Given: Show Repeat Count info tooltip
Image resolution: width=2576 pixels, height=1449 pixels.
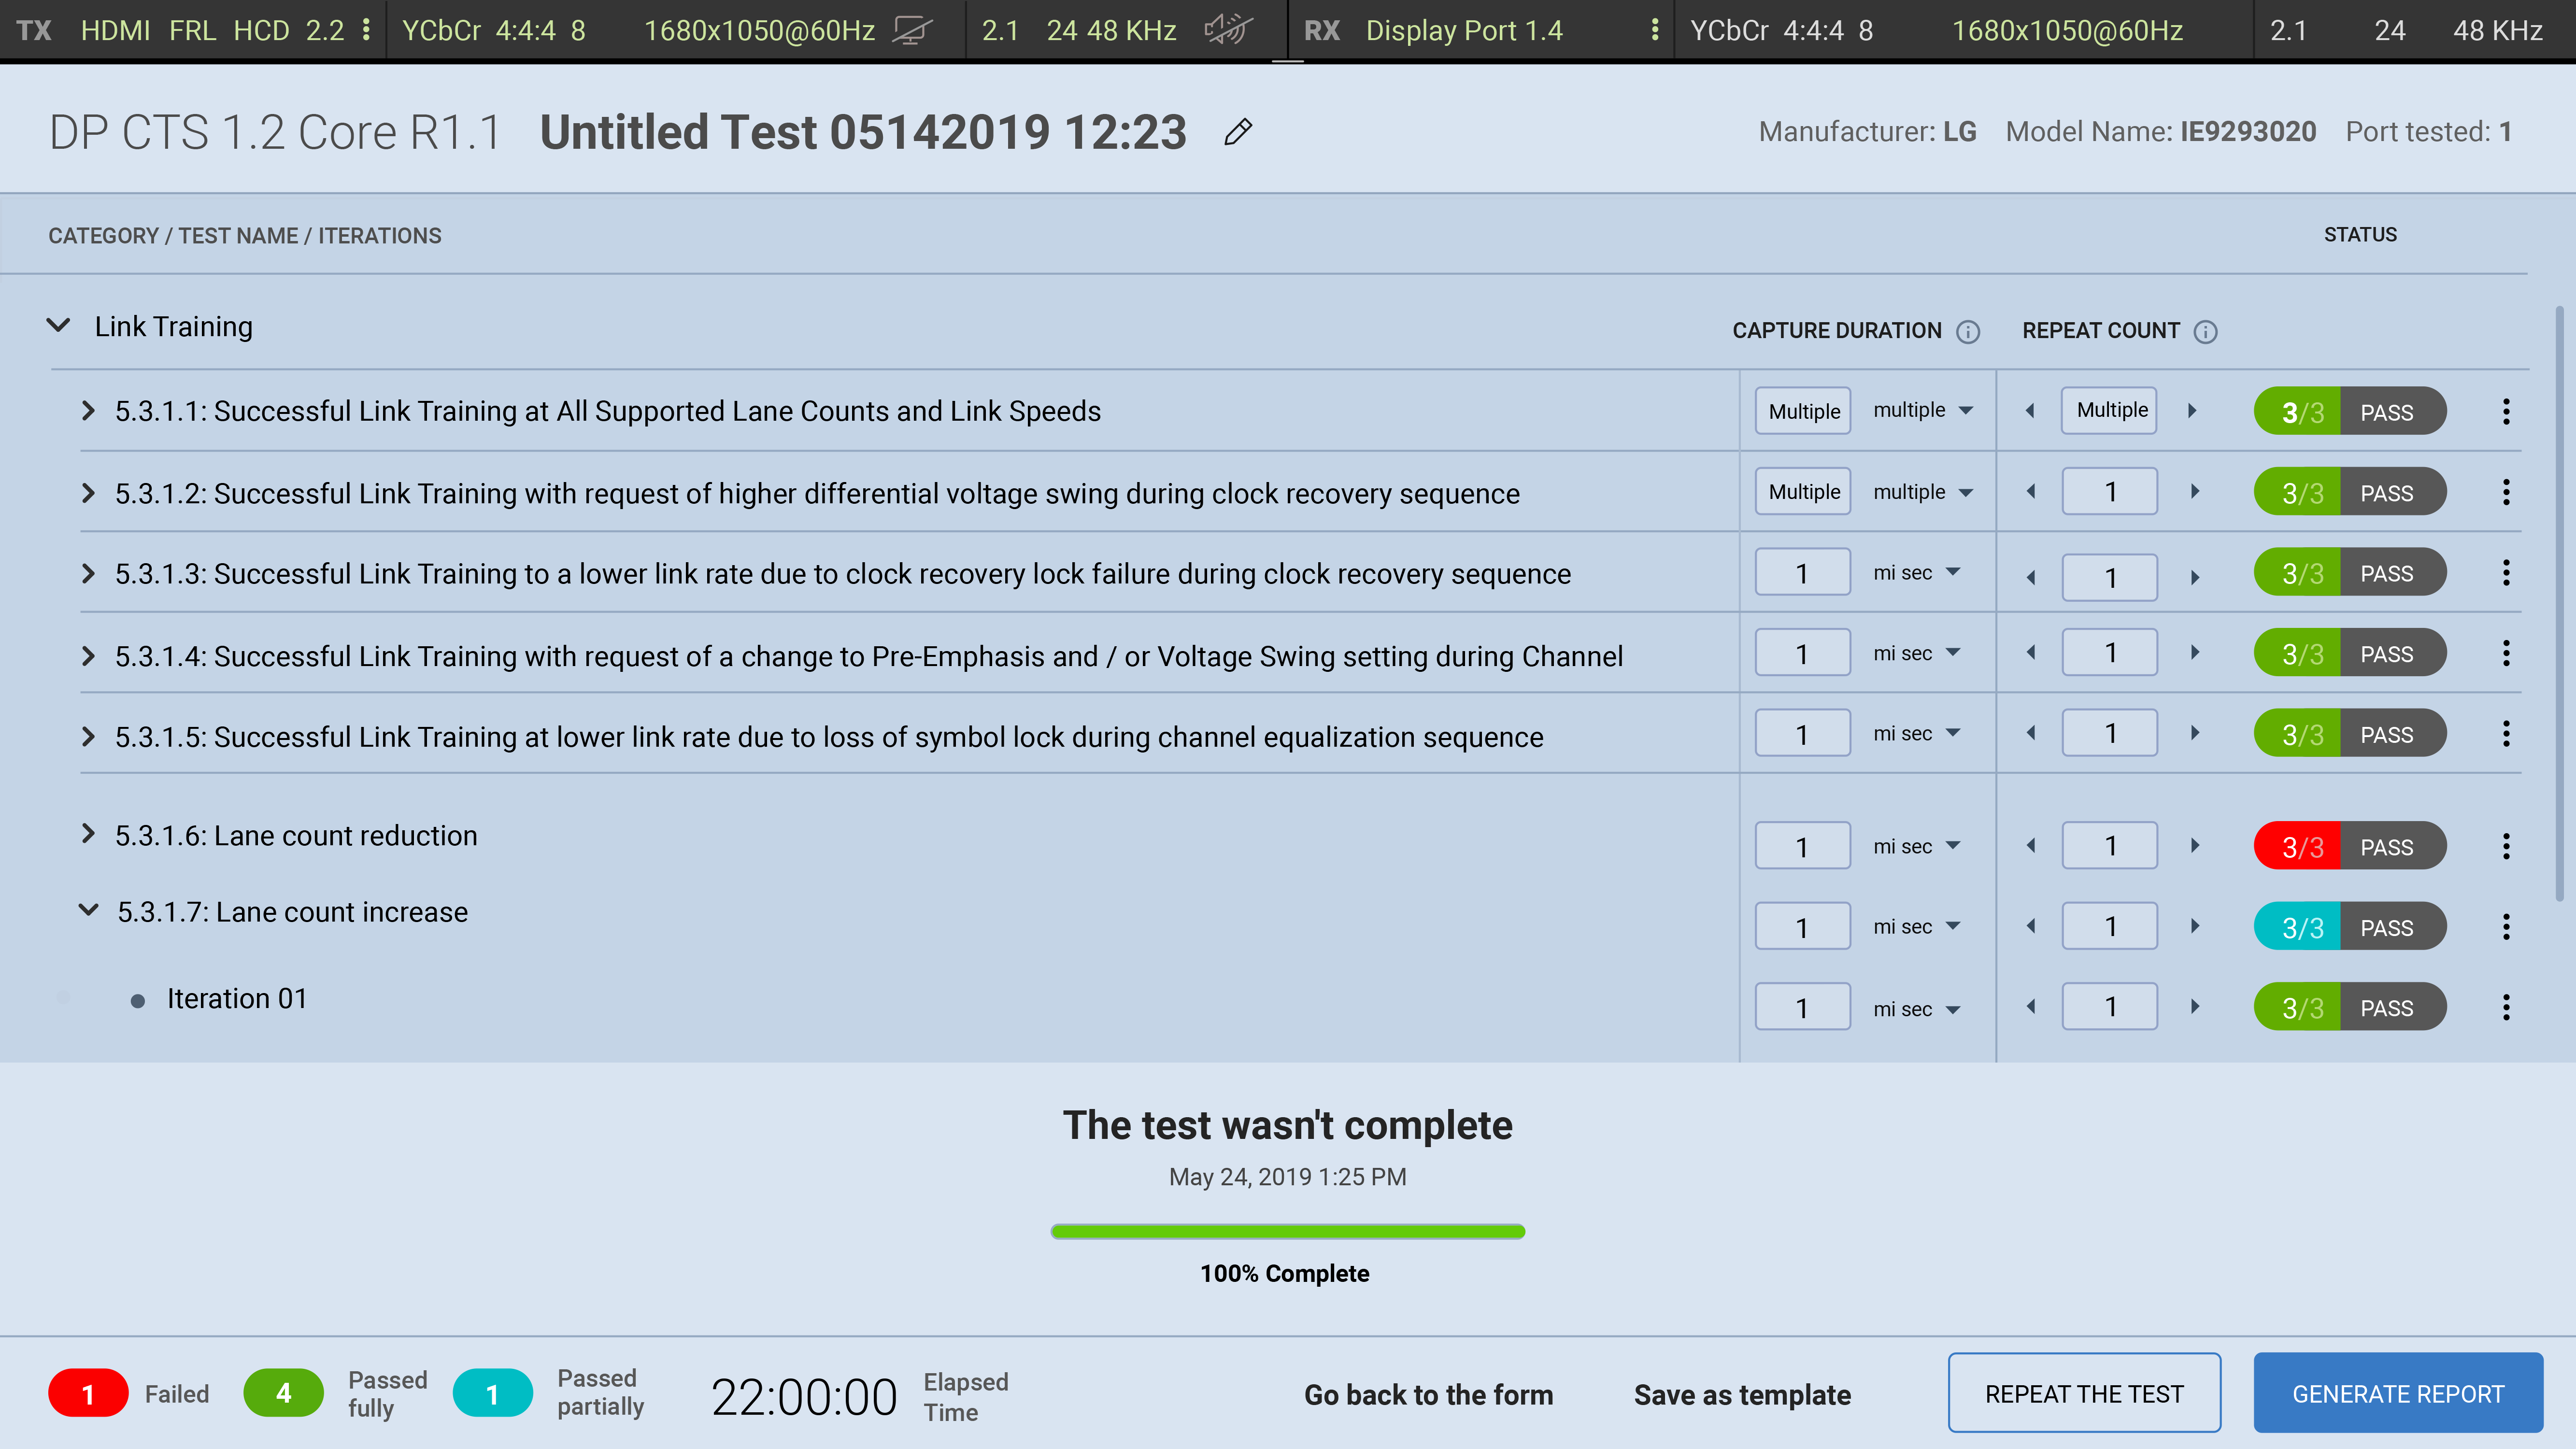Looking at the screenshot, I should click(2206, 332).
